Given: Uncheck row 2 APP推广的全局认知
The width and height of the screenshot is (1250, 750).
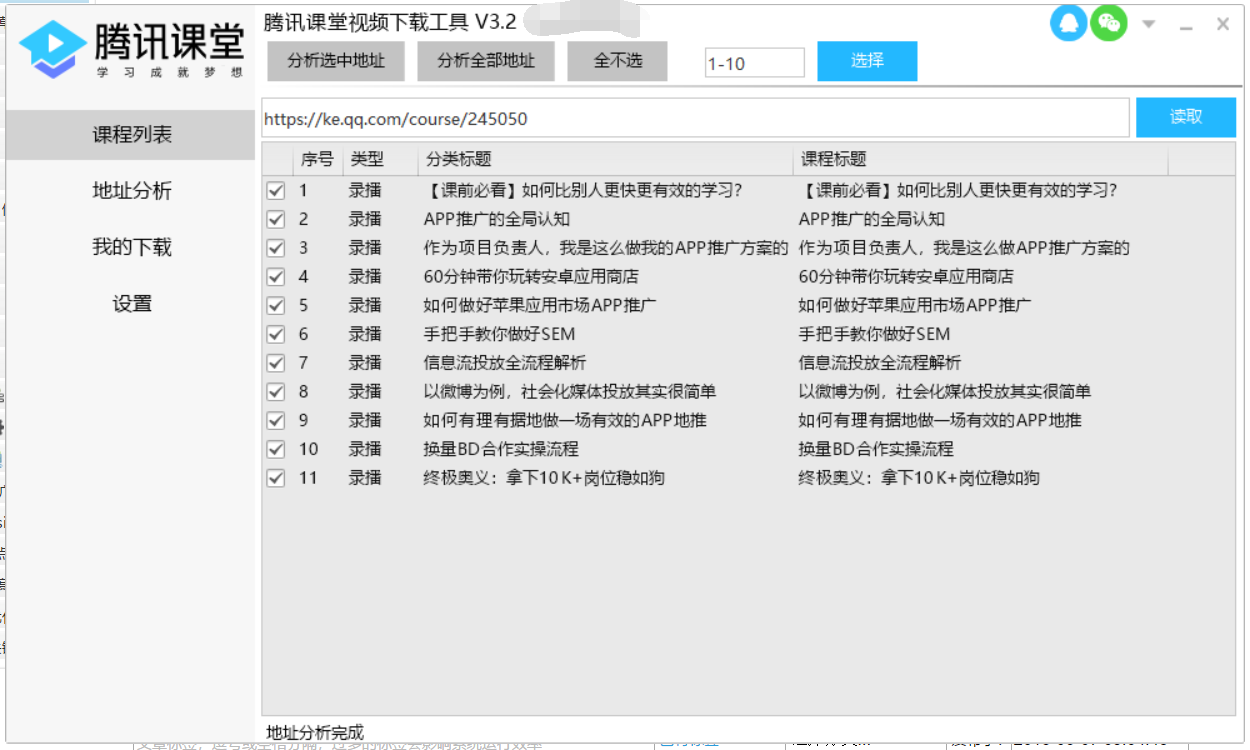Looking at the screenshot, I should coord(276,219).
